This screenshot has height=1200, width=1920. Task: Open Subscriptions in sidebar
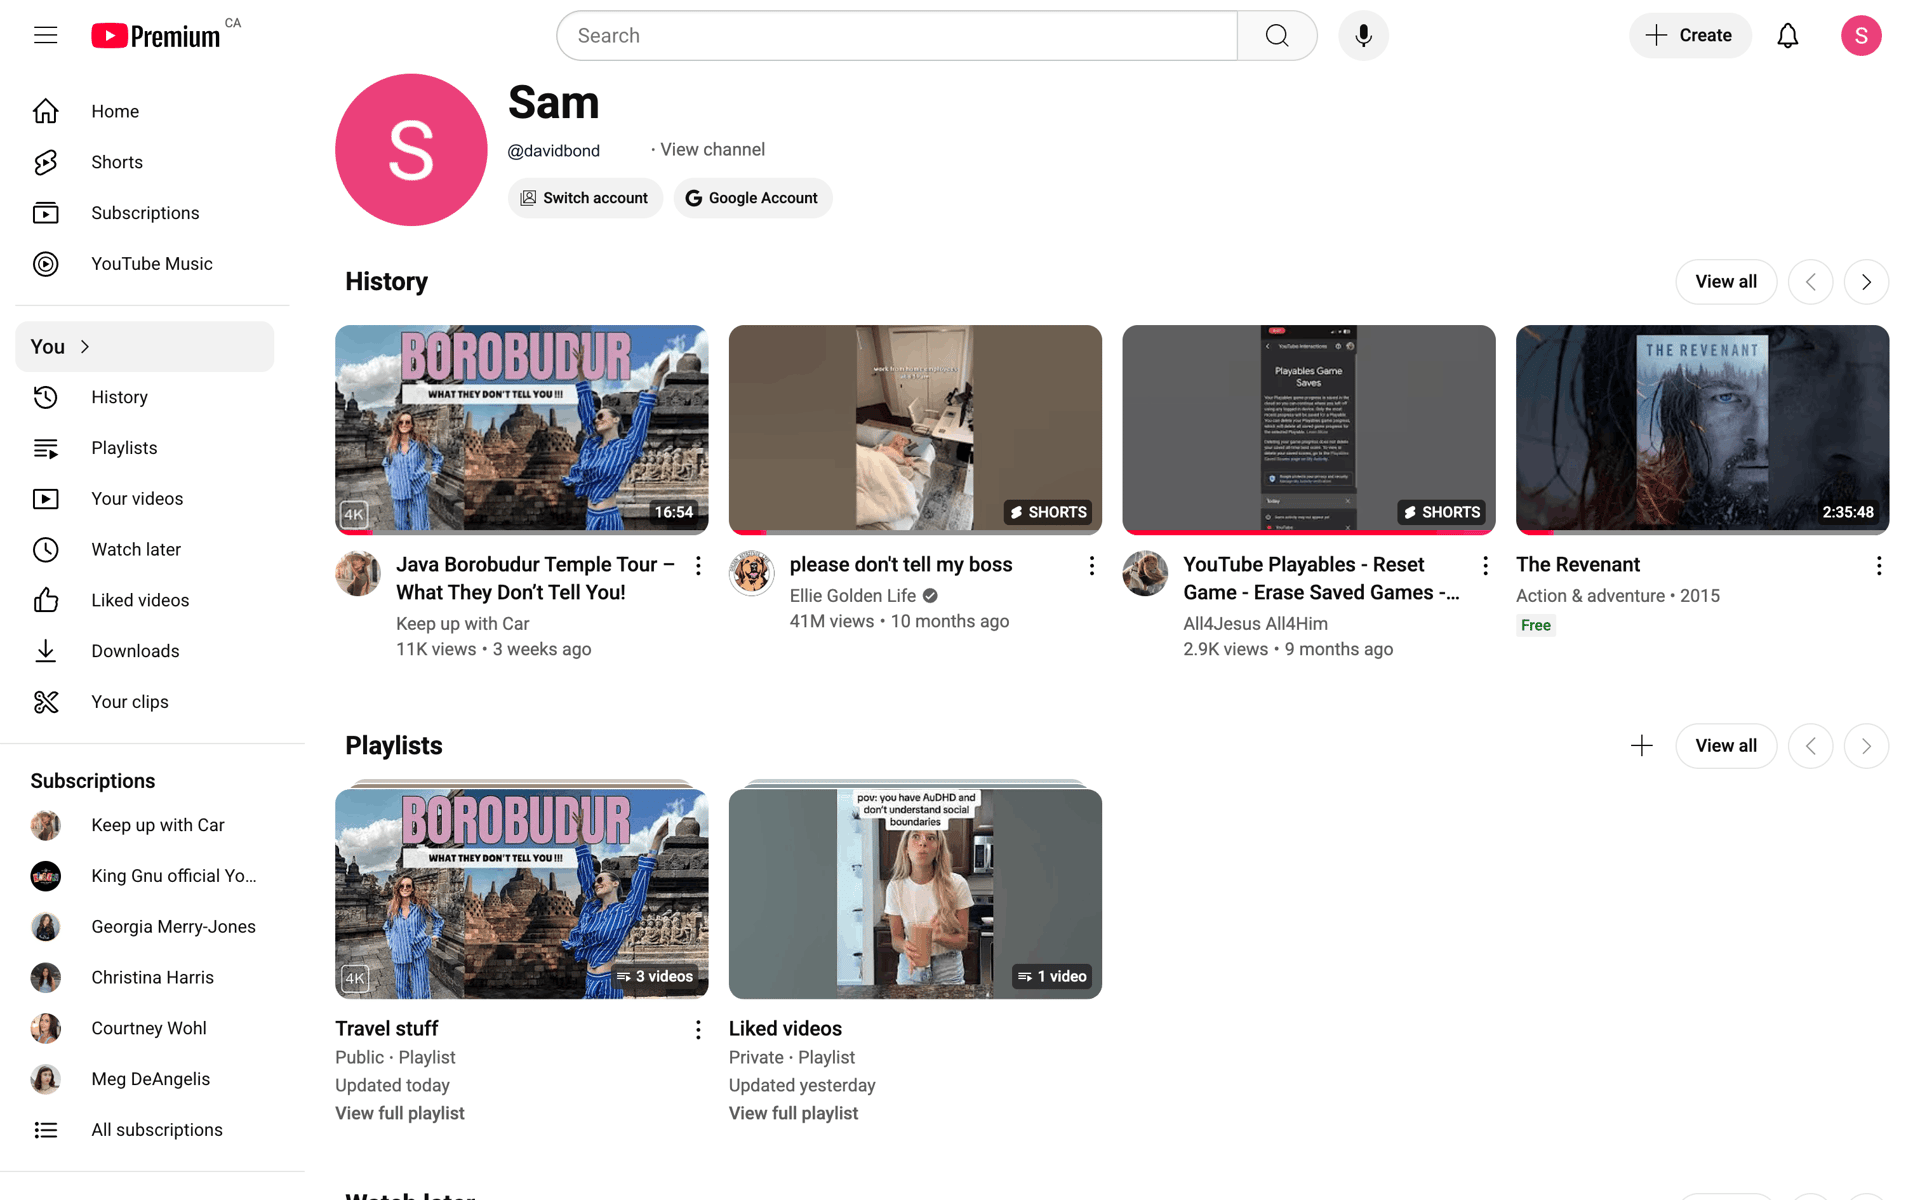coord(145,213)
